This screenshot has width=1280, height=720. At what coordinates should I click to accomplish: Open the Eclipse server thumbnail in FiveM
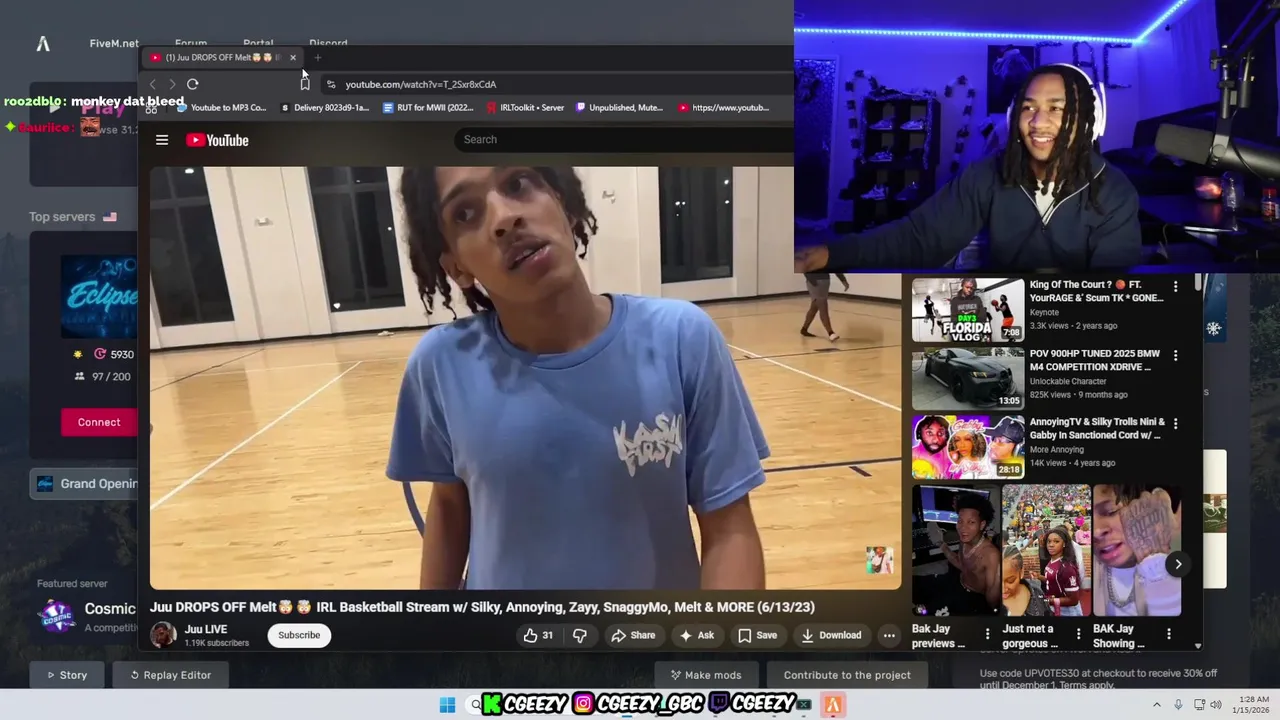click(x=99, y=297)
